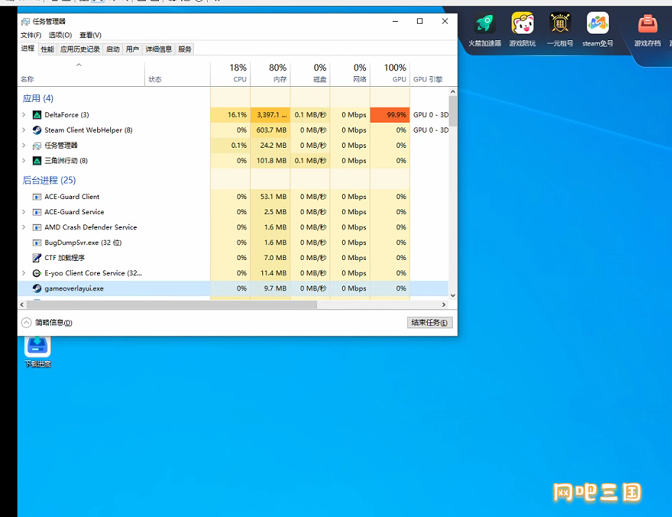
Task: Click the gameoverlayui.exe Steam icon
Action: (x=37, y=289)
